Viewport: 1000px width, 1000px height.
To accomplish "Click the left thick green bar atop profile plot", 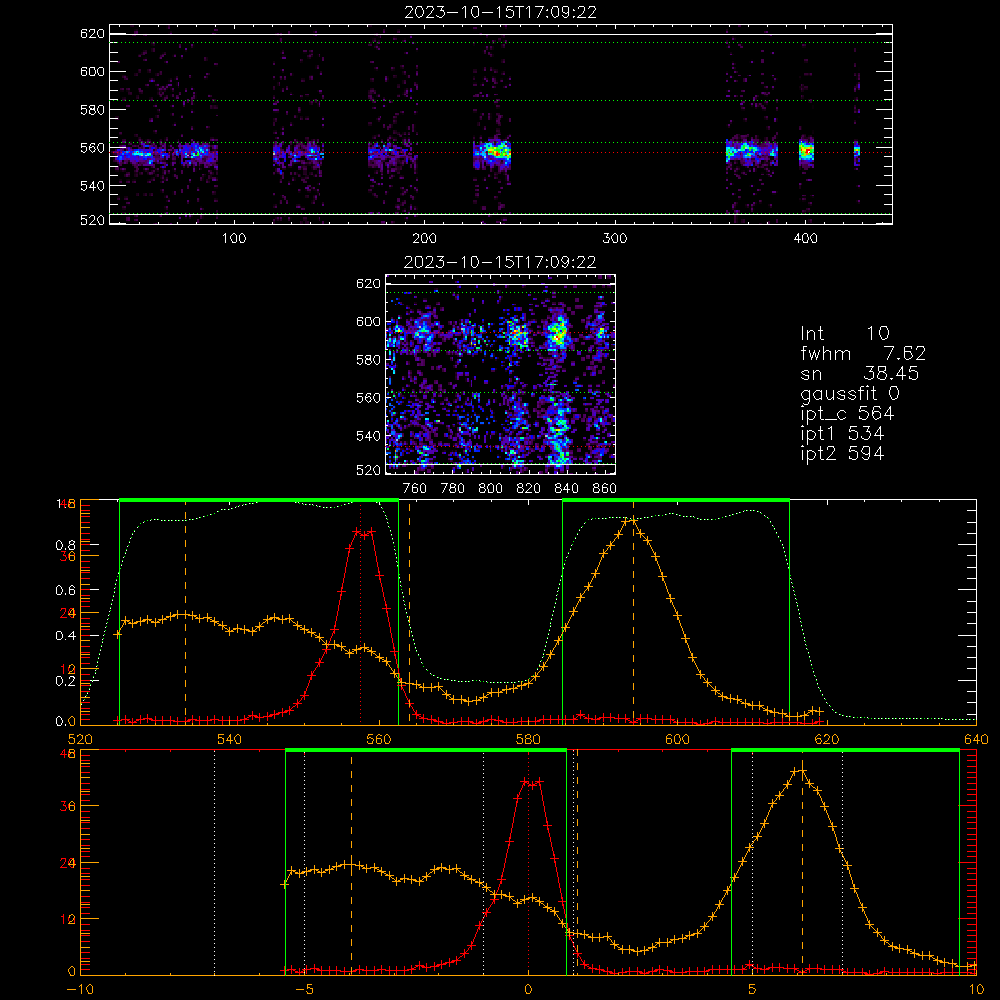I will coord(259,500).
